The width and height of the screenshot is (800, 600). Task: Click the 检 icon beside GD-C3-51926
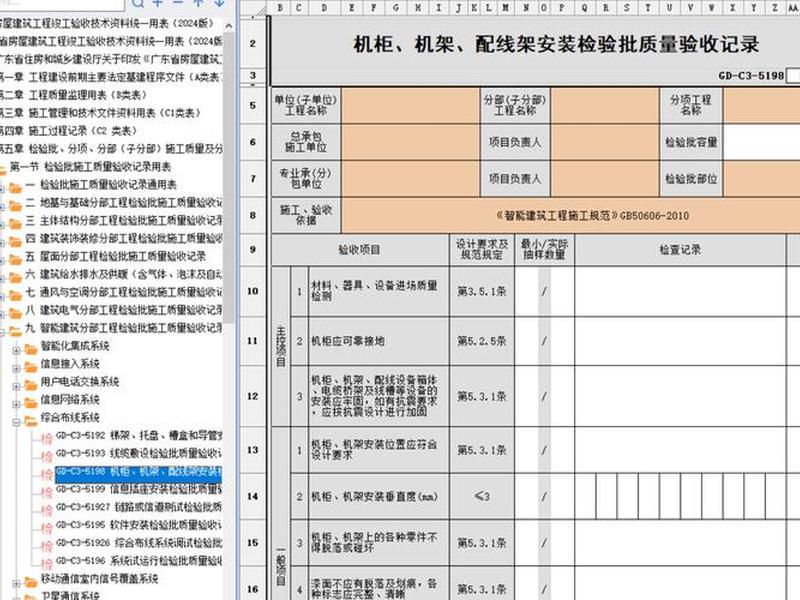[x=47, y=545]
